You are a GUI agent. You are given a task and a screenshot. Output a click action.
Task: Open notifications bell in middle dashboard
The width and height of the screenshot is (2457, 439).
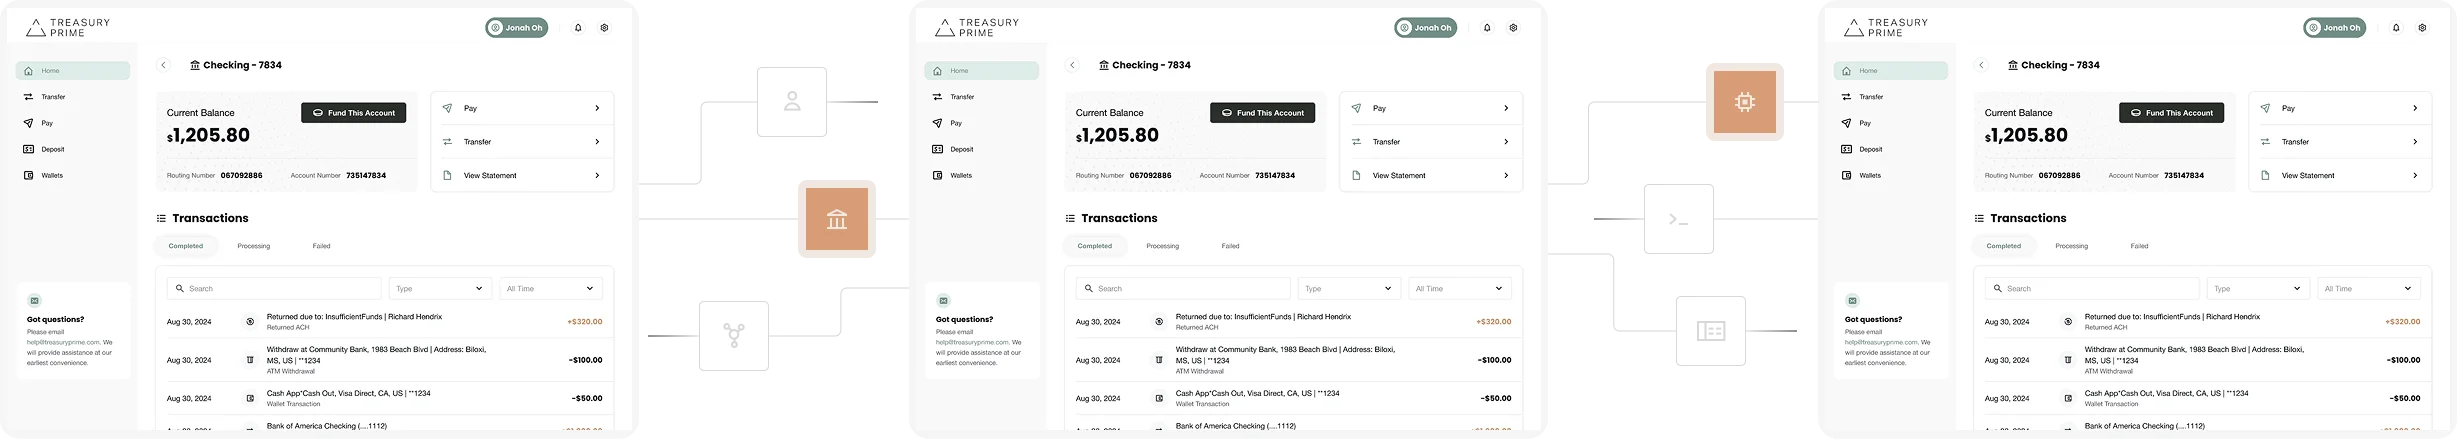[x=1487, y=28]
